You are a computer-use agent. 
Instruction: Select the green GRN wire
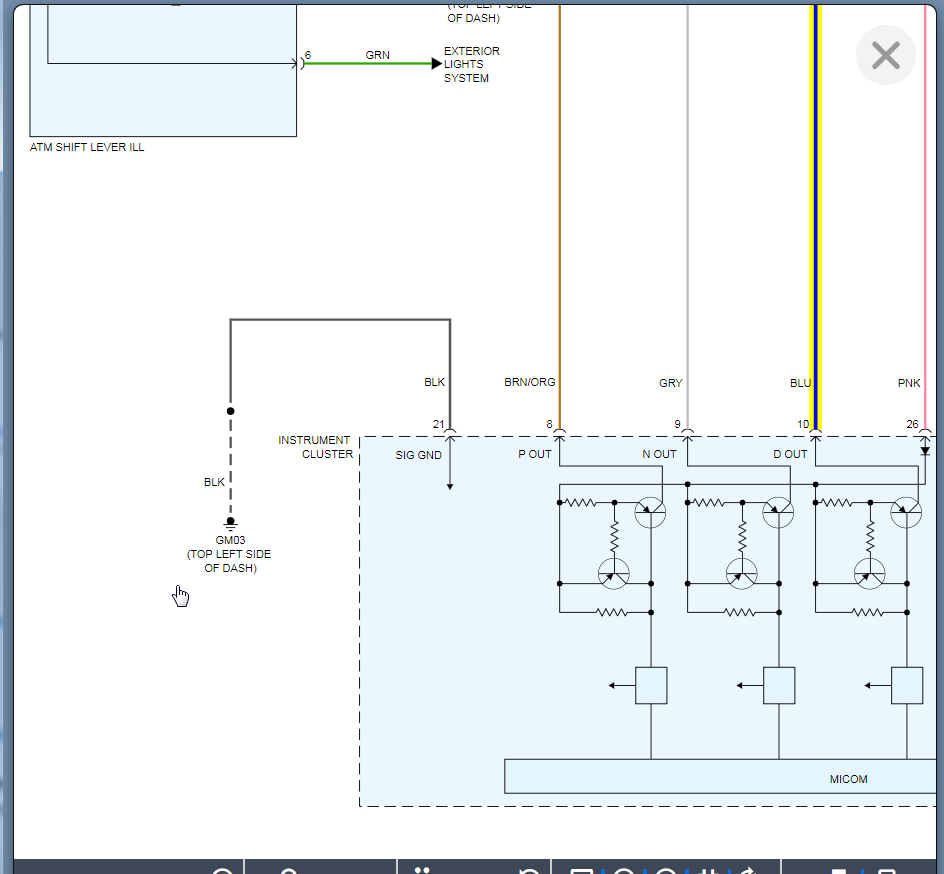pos(368,64)
